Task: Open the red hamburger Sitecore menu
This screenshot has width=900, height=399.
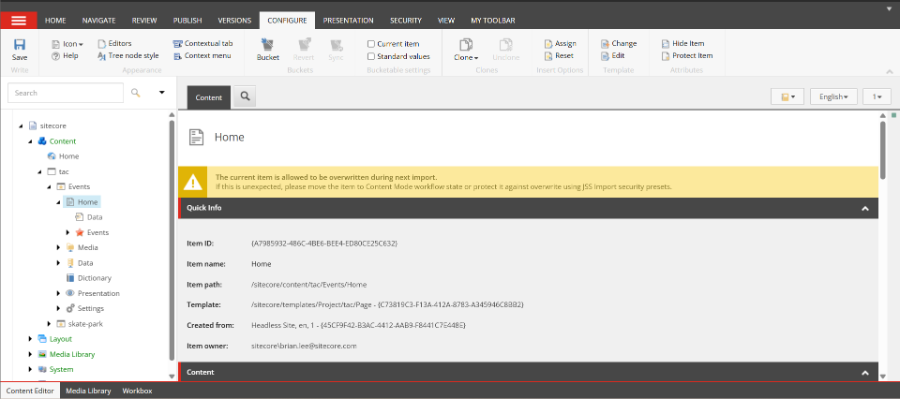Action: point(18,20)
